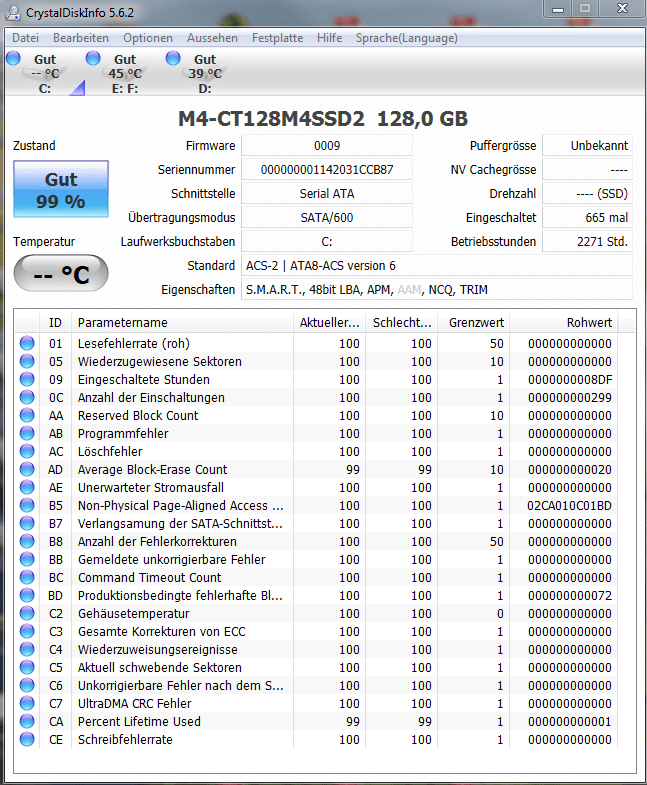Click status icon for Non-Physical Page-Aligned Access
The height and width of the screenshot is (785, 647).
[27, 506]
